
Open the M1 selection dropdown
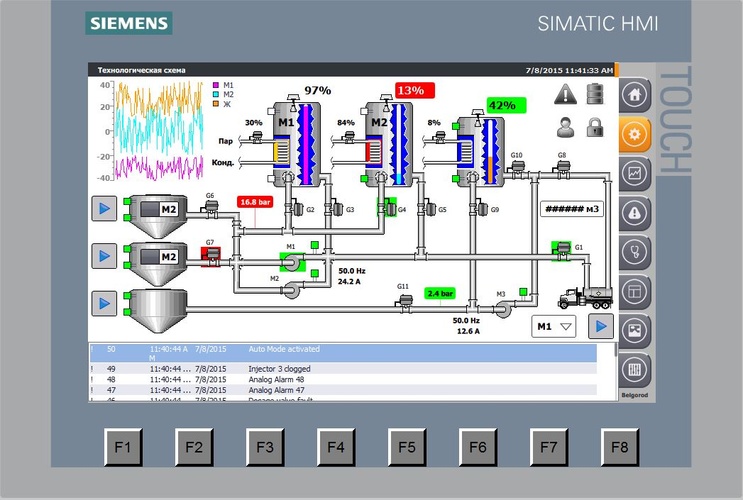[555, 326]
